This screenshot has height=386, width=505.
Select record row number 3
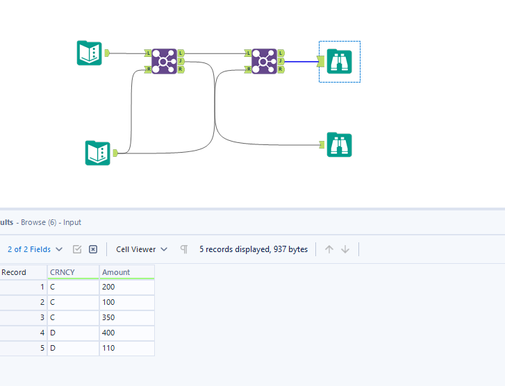coord(23,317)
